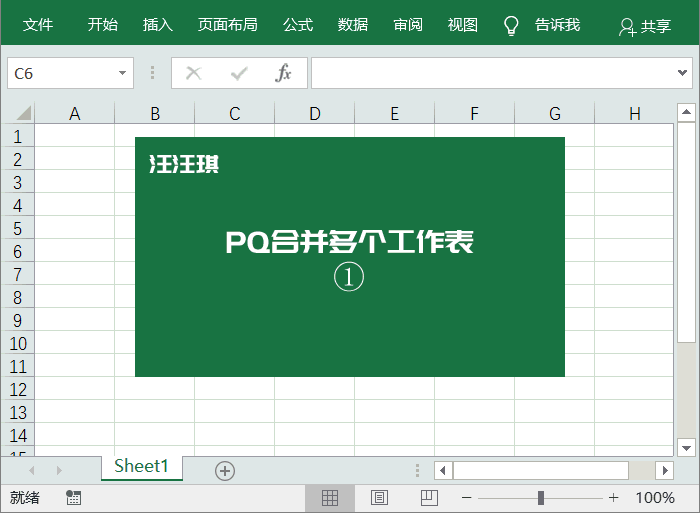This screenshot has height=513, width=700.
Task: Click inside the formula bar input
Action: pyautogui.click(x=493, y=73)
